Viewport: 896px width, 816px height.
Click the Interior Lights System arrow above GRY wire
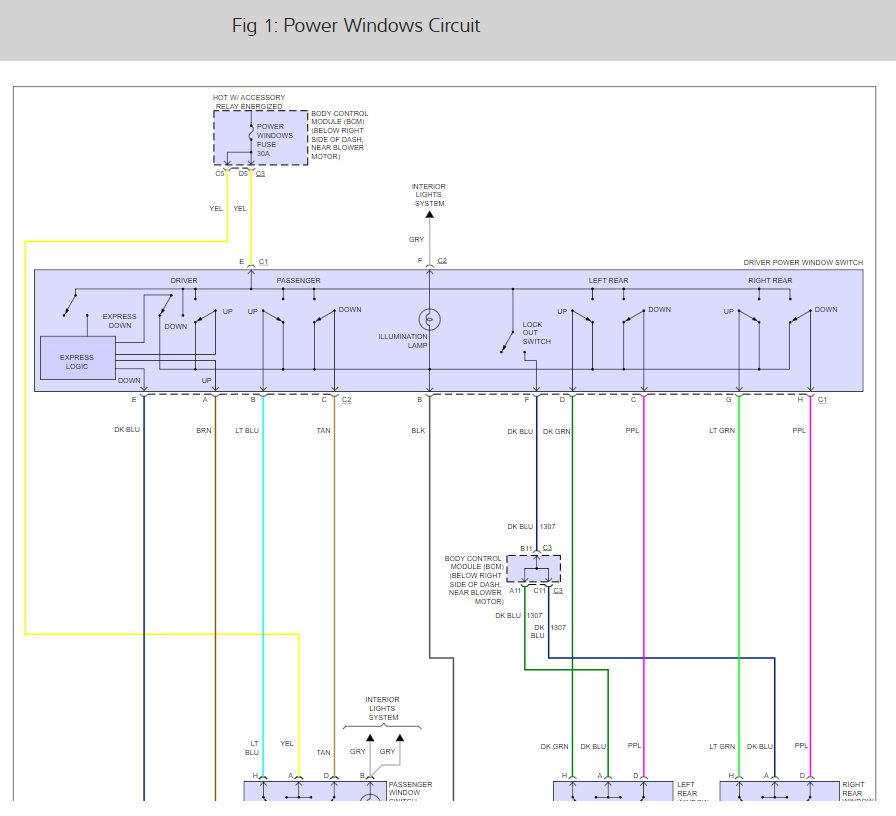430,212
